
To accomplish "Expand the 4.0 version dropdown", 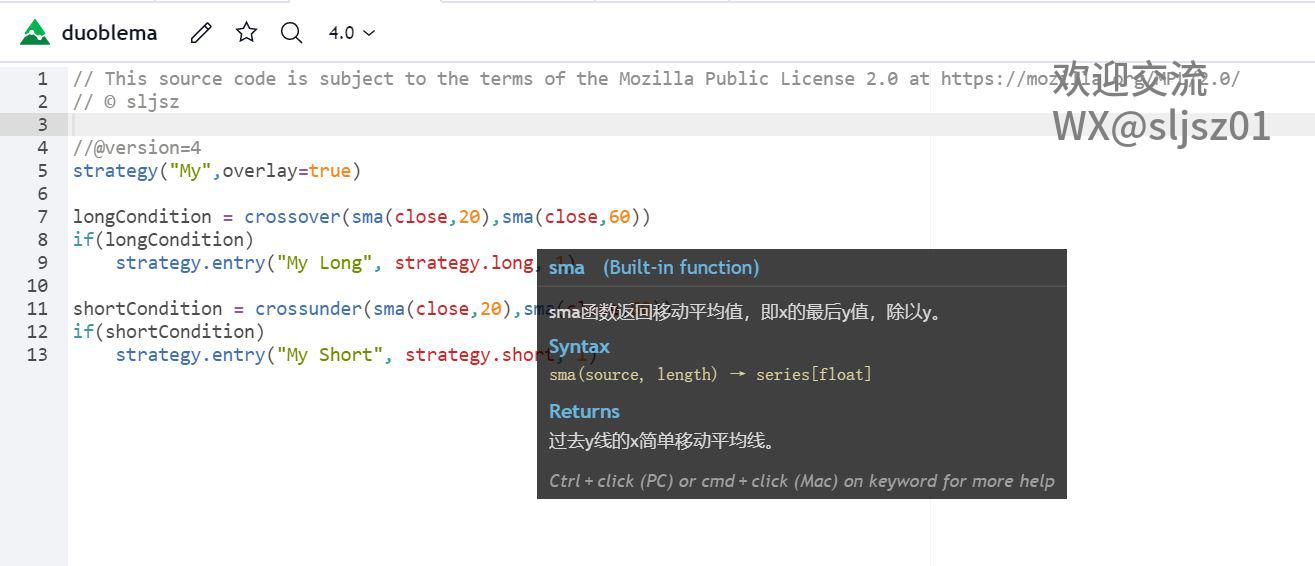I will [x=352, y=33].
